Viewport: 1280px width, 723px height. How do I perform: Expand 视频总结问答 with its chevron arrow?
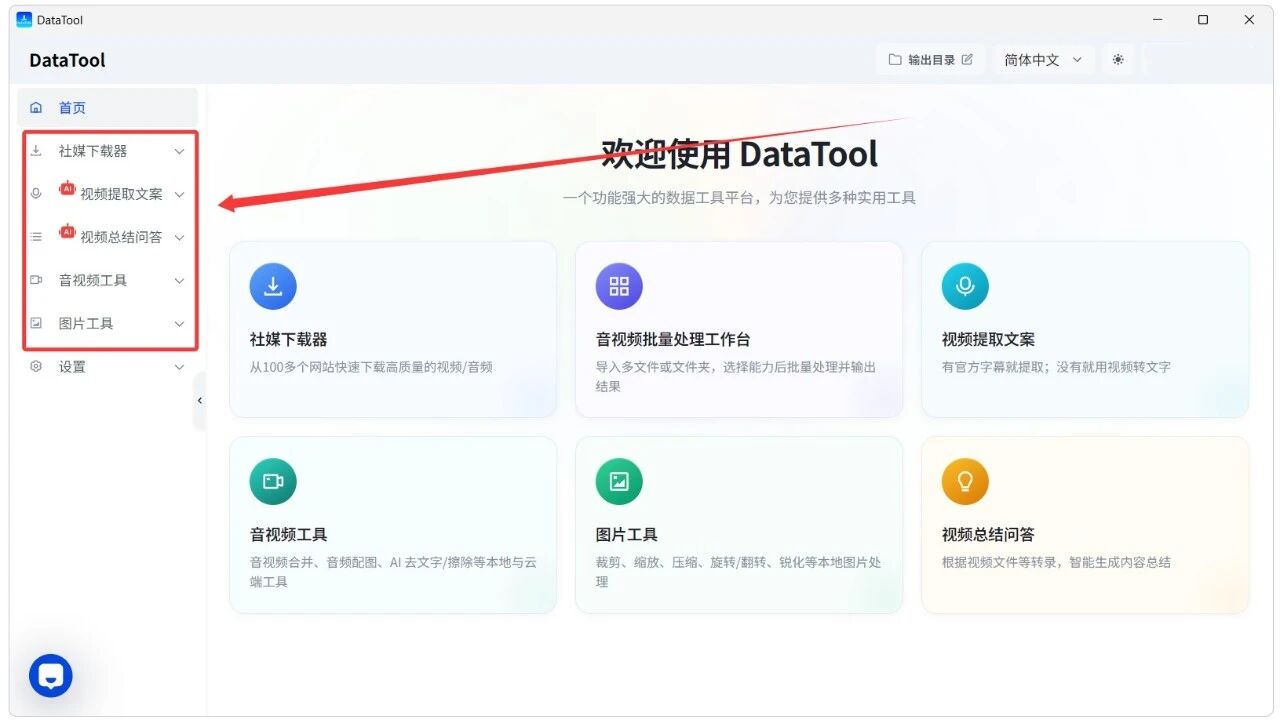(x=180, y=237)
